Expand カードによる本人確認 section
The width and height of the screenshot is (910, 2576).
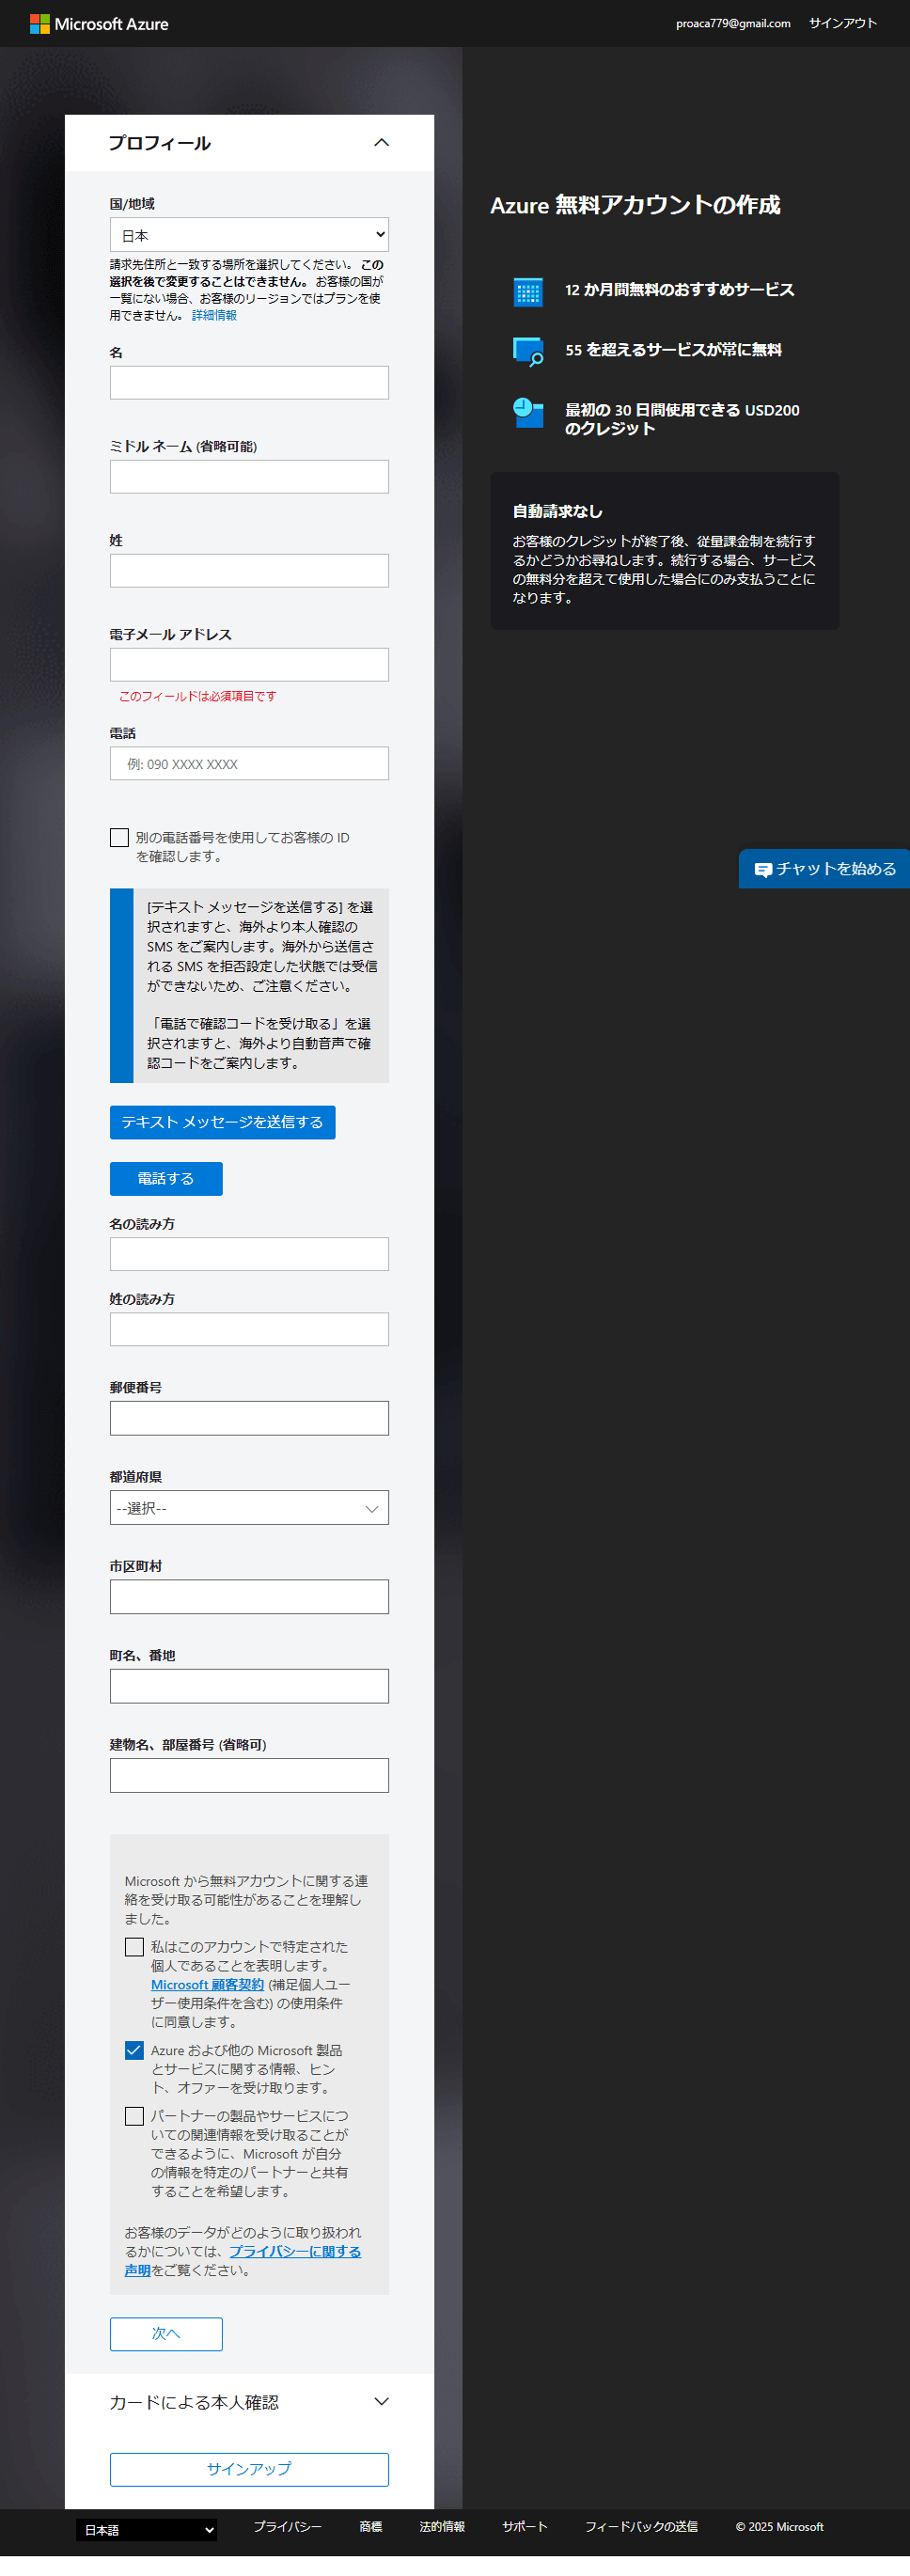pos(249,2402)
